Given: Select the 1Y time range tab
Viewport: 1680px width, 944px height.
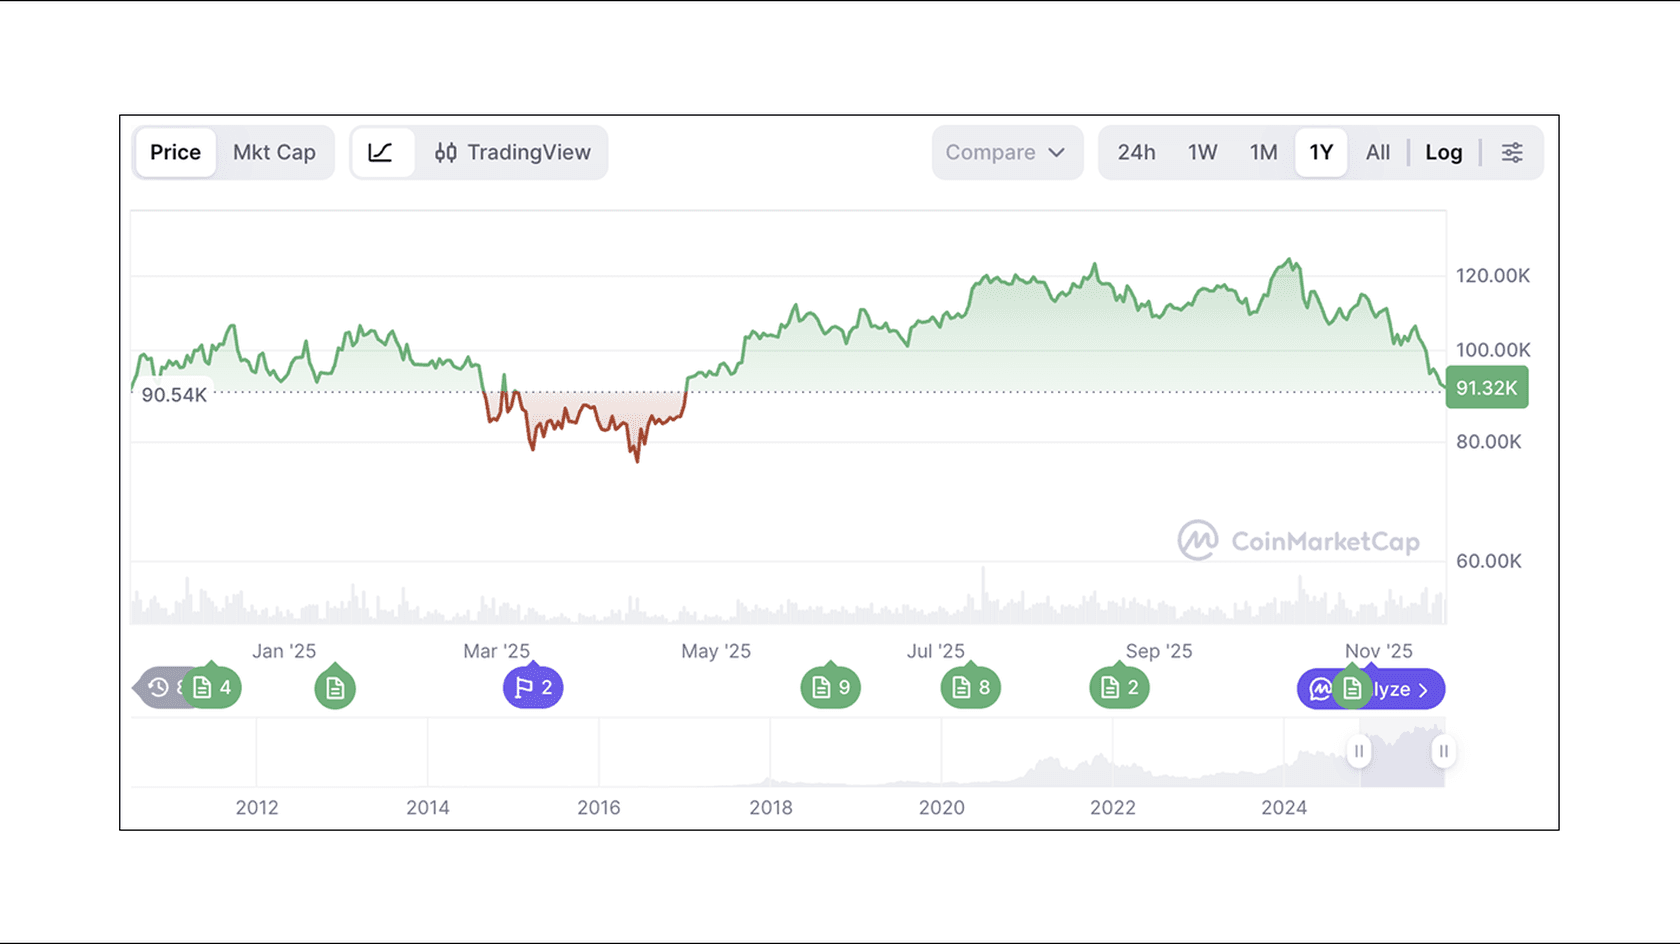Looking at the screenshot, I should [x=1320, y=152].
